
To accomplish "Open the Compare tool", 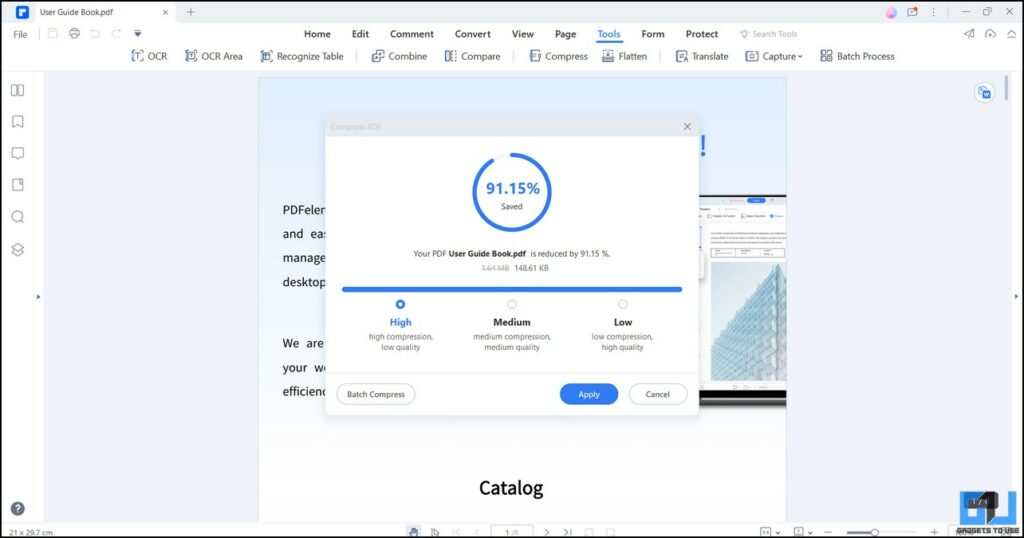I will click(x=472, y=56).
